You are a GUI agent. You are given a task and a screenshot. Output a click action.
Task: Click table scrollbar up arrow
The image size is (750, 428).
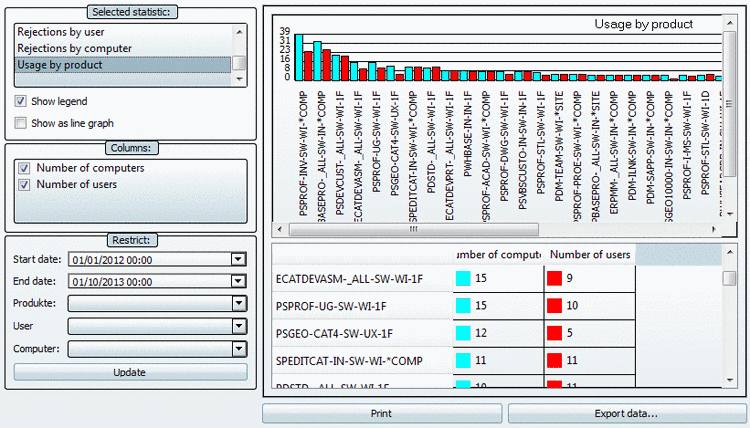729,252
